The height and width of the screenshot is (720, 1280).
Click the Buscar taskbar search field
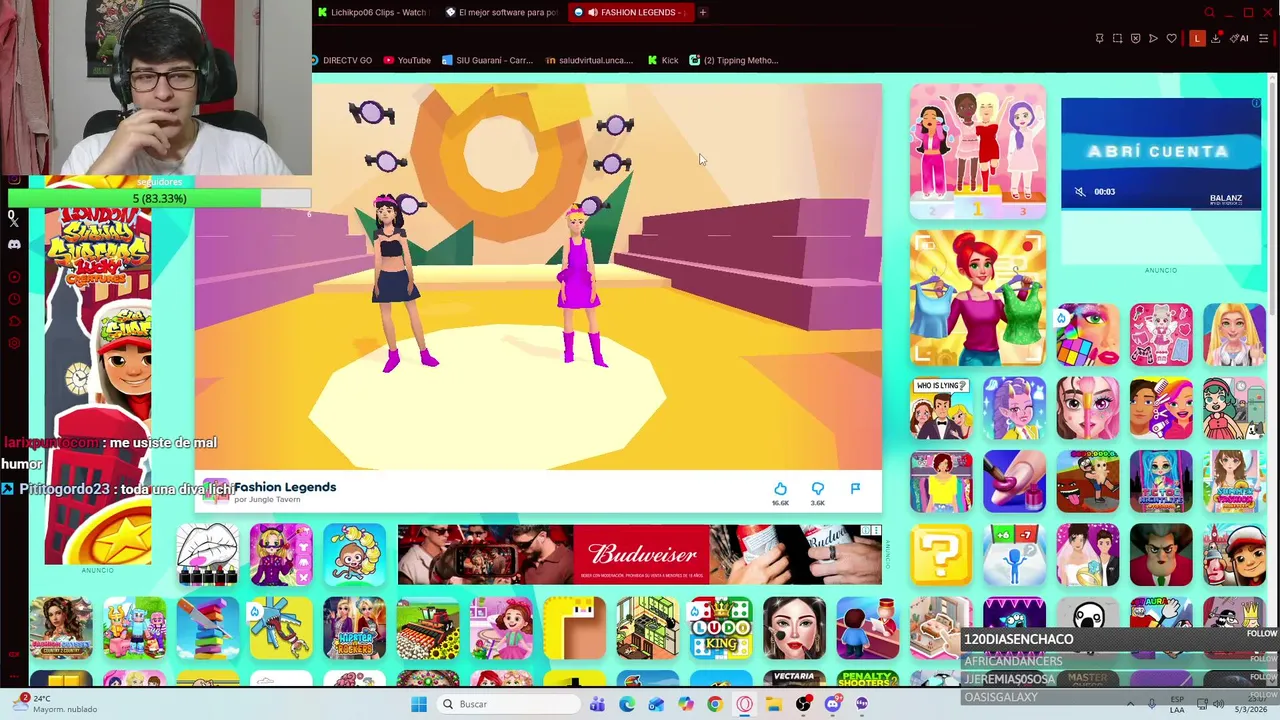pos(509,704)
